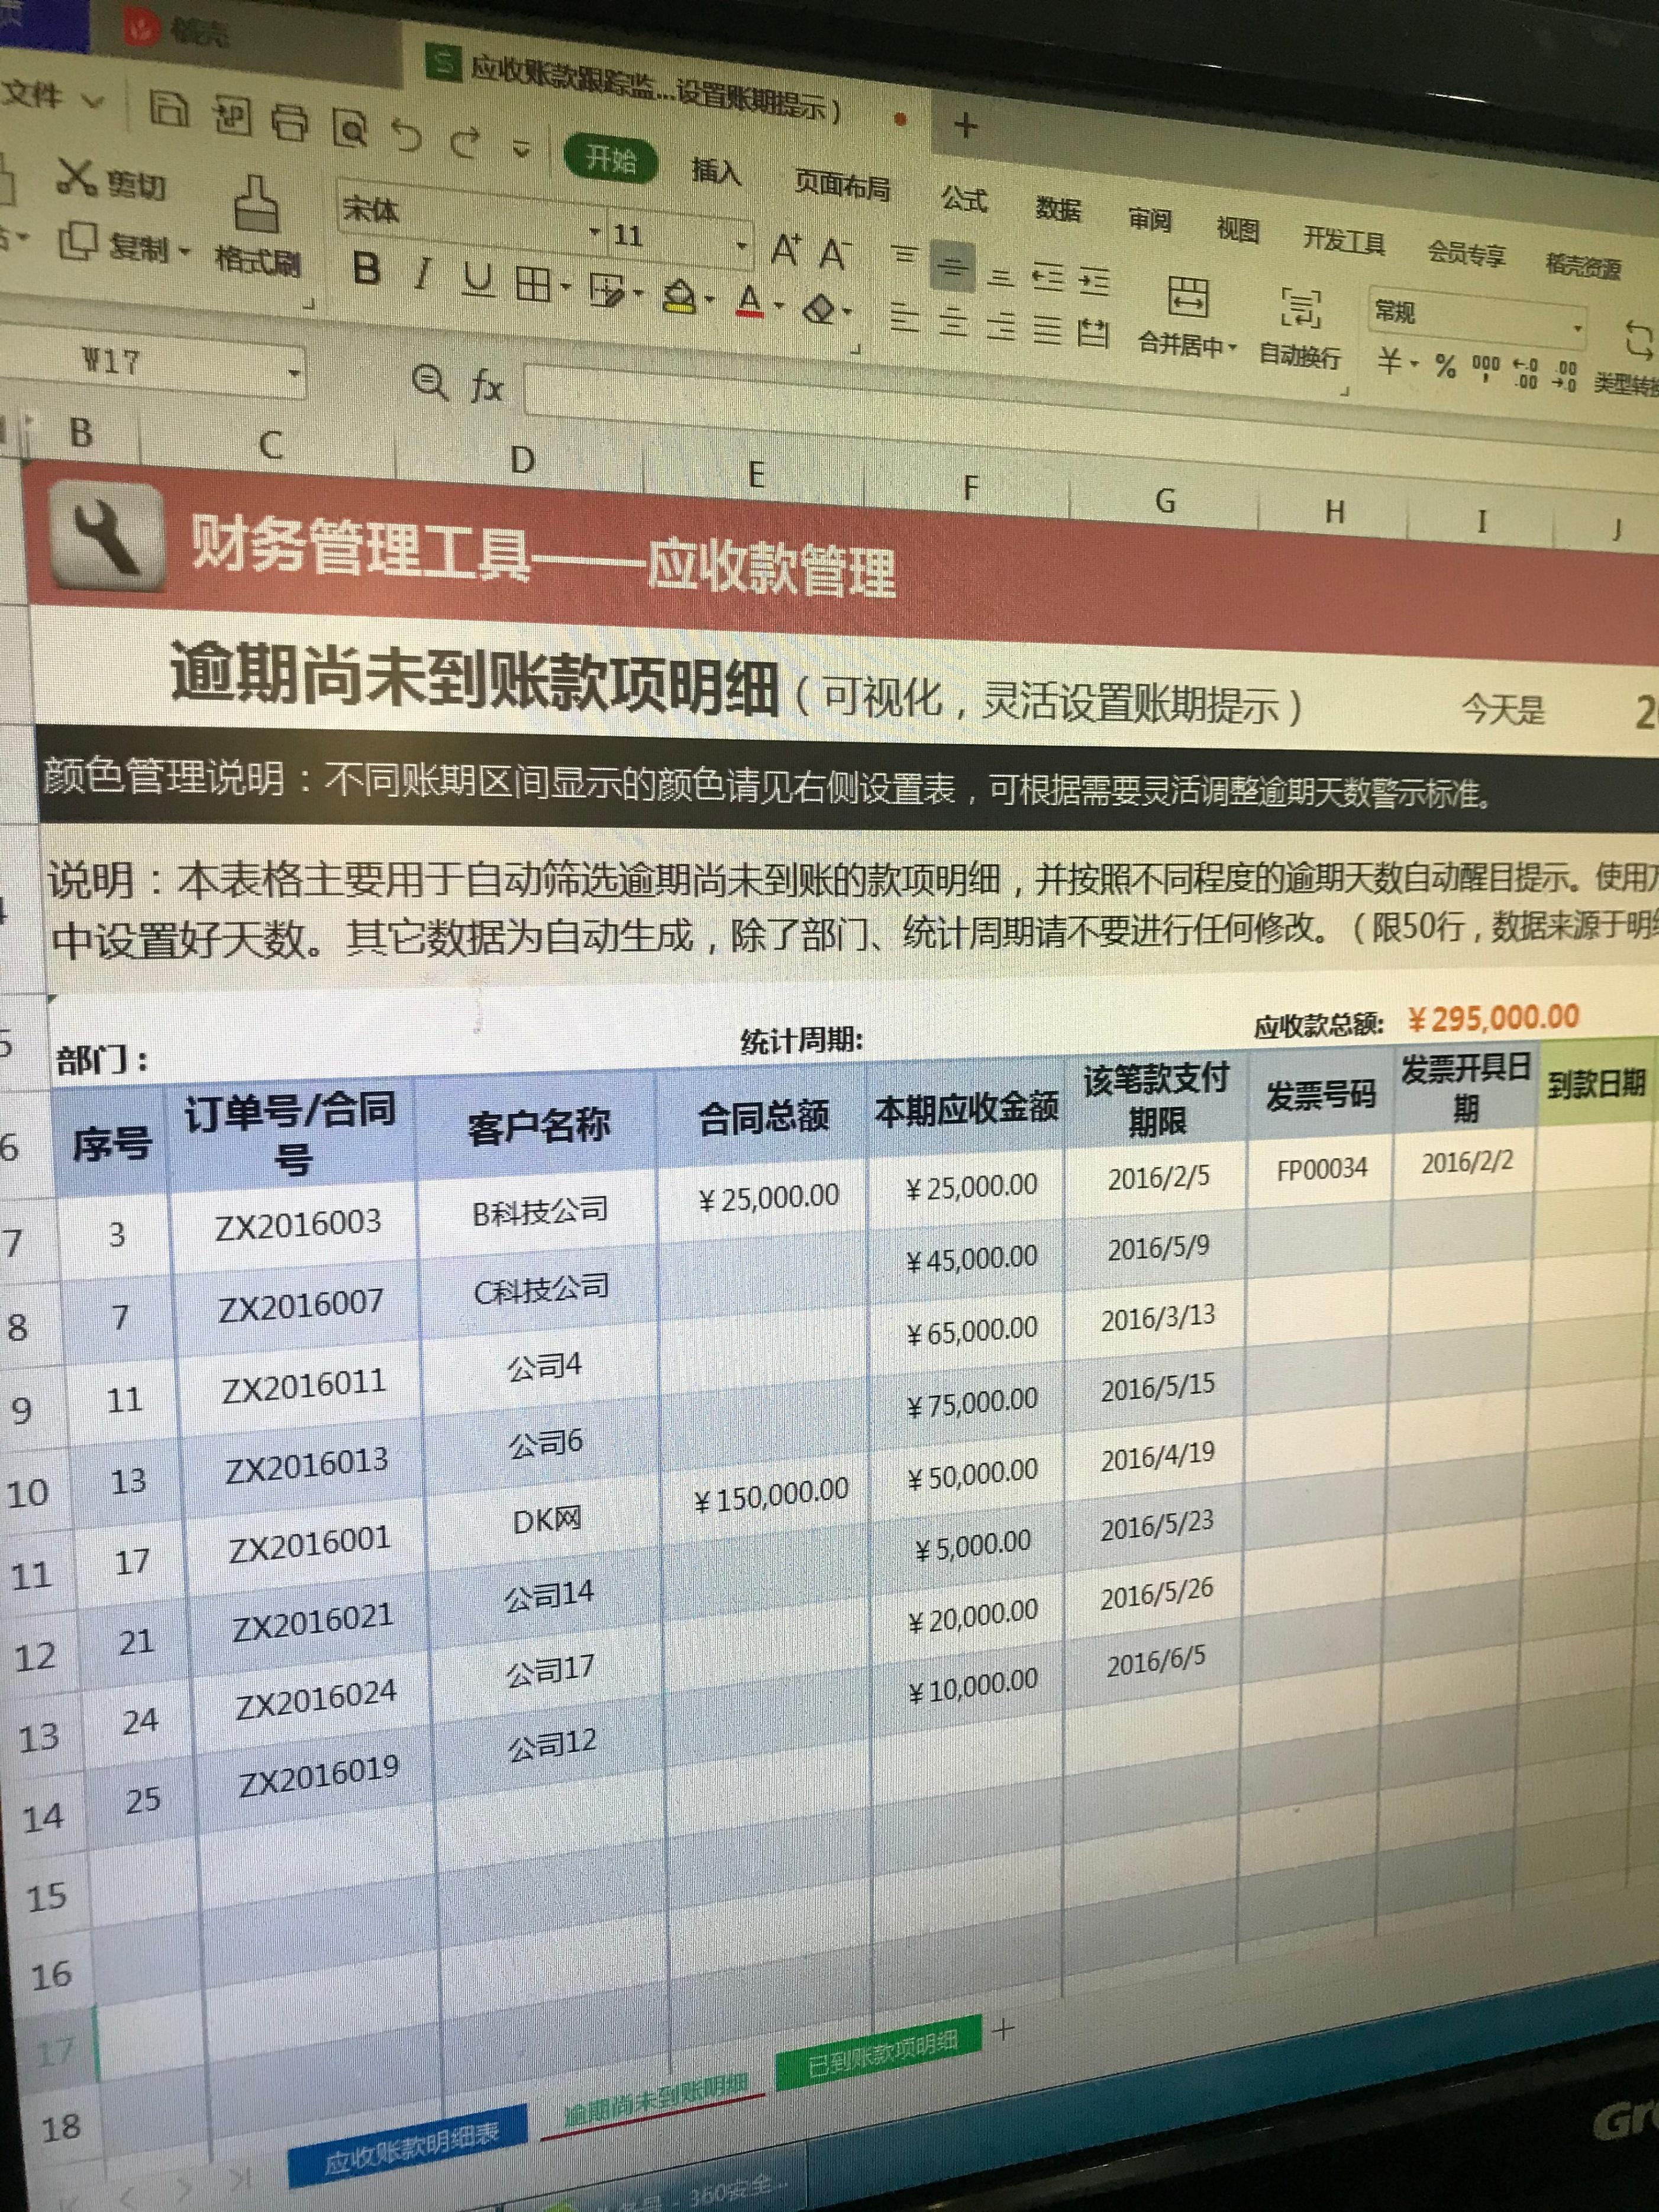This screenshot has height=2212, width=1659.
Task: Click the decrease decimal places icon
Action: click(x=1565, y=377)
